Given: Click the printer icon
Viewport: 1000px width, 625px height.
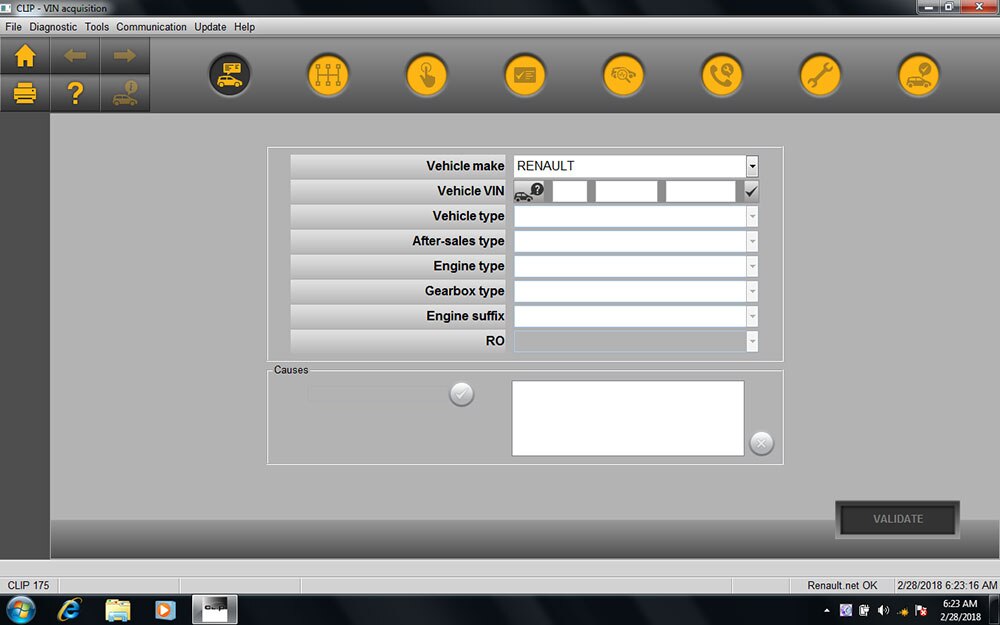Looking at the screenshot, I should point(25,94).
